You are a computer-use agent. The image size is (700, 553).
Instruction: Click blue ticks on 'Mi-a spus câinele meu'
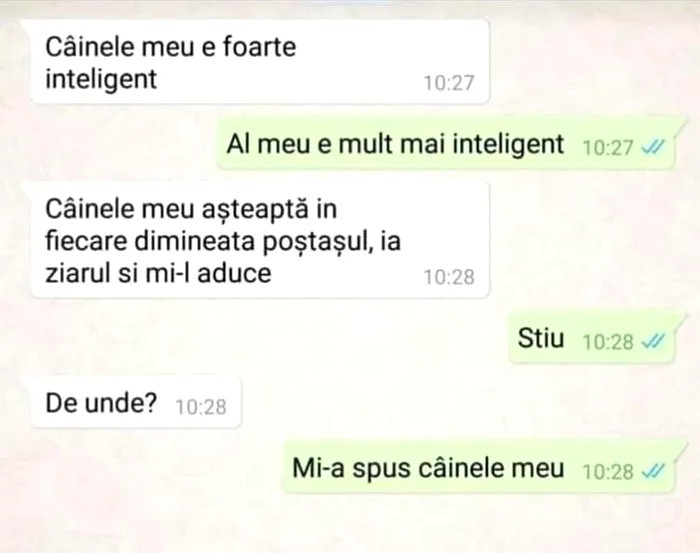(653, 470)
